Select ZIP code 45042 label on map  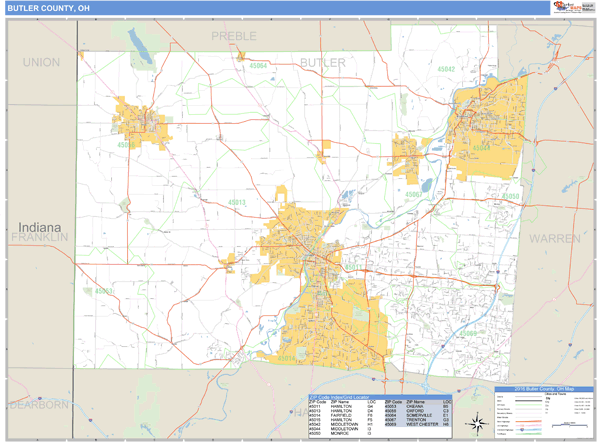click(x=445, y=69)
